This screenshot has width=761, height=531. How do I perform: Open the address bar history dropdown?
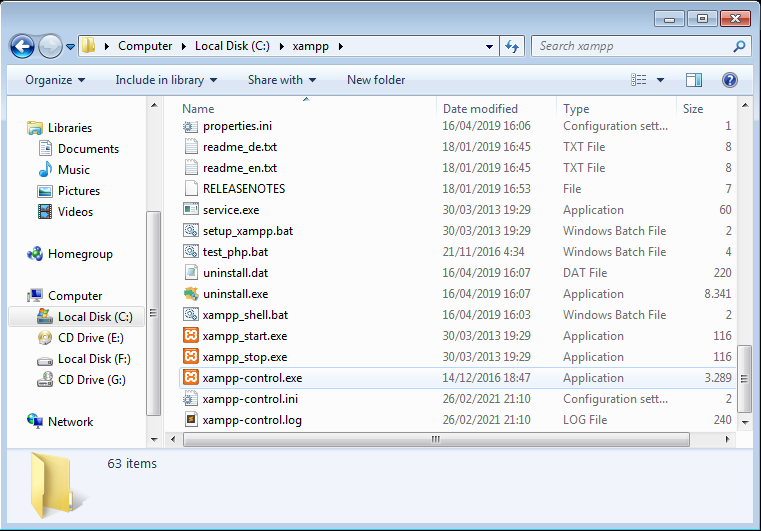tap(489, 47)
